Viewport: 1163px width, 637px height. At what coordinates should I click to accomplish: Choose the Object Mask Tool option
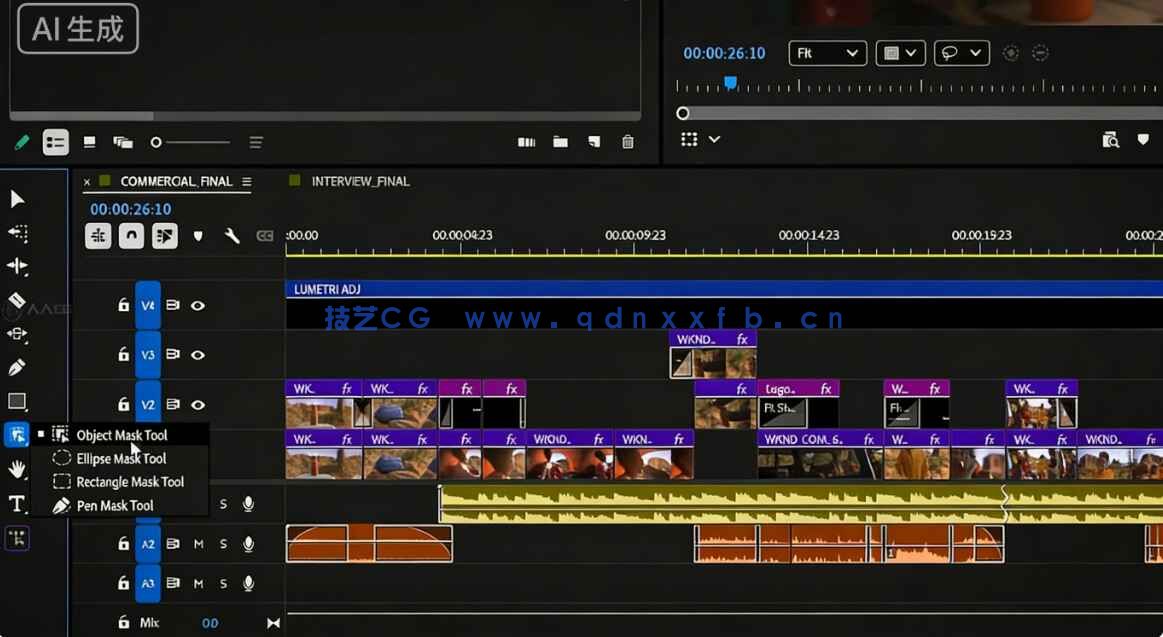tap(122, 434)
